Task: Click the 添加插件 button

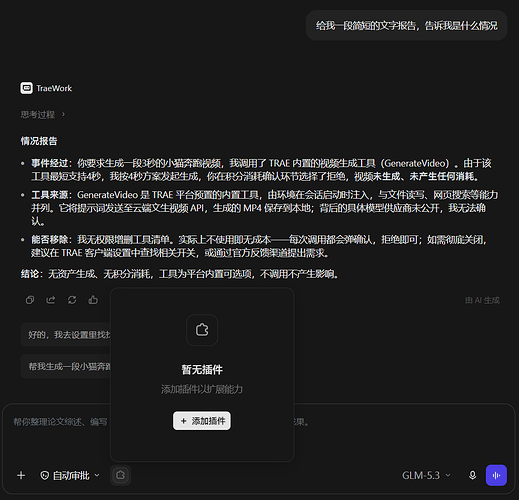Action: tap(202, 421)
